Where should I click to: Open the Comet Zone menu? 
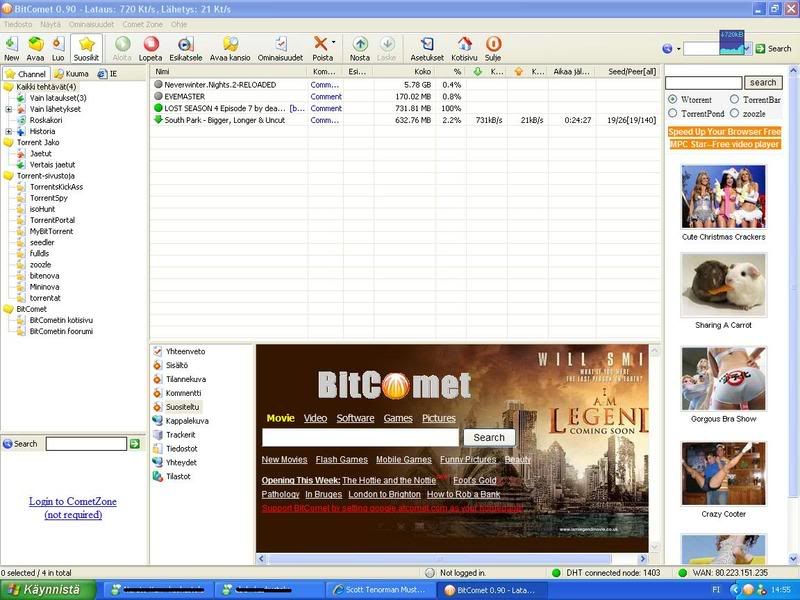tap(144, 24)
